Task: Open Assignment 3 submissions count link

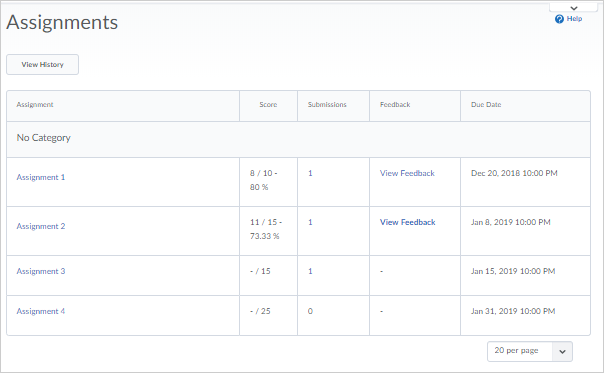Action: point(310,271)
